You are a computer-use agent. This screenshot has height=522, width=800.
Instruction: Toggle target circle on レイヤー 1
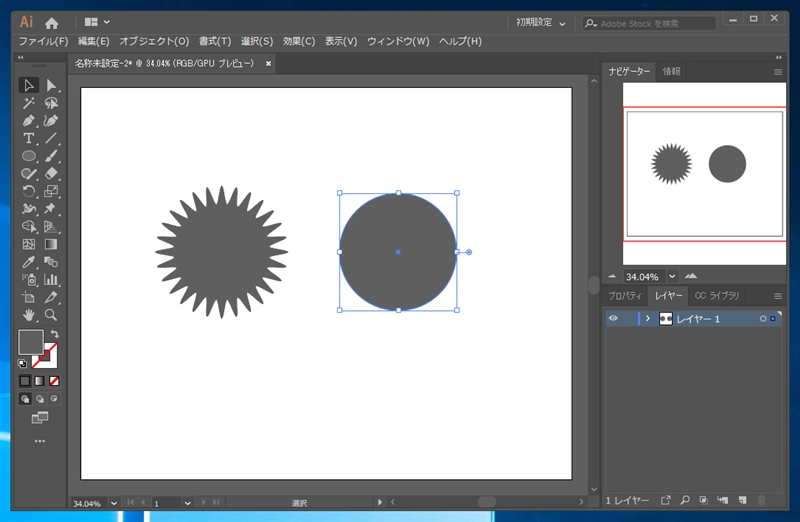coord(763,318)
